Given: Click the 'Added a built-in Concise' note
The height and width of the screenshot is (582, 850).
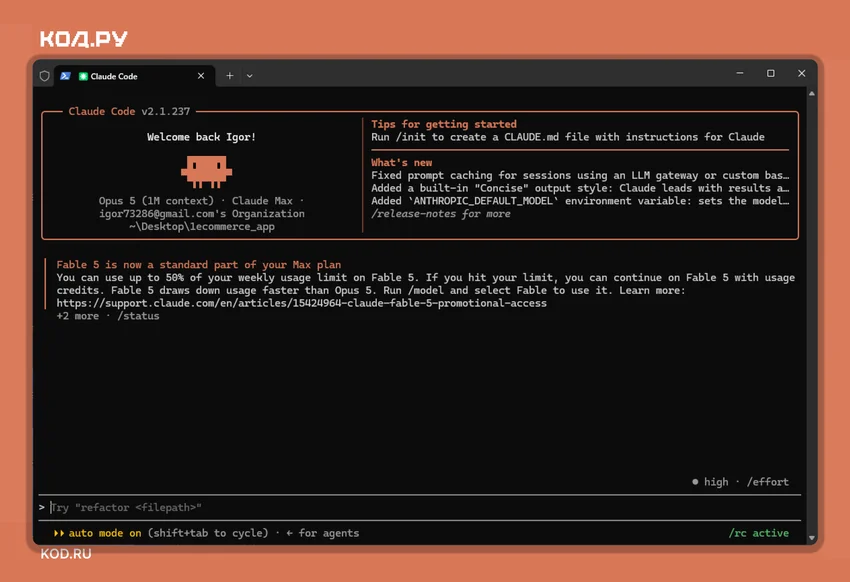Looking at the screenshot, I should (580, 188).
